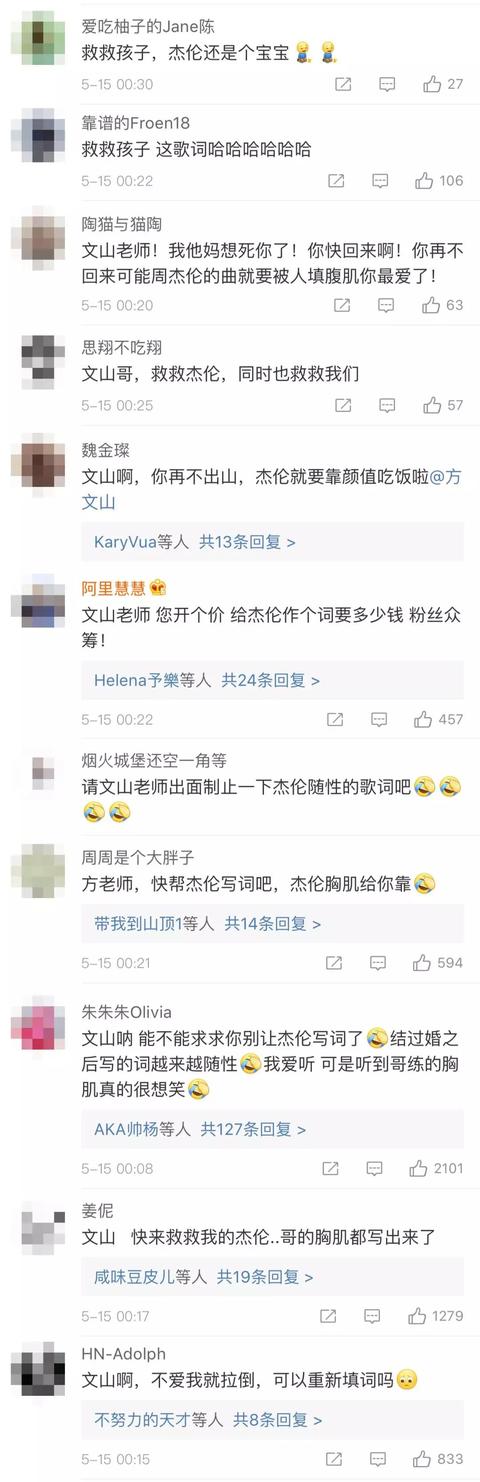Toggle like on the 2101-like comment
The height and width of the screenshot is (1482, 480).
(x=417, y=1168)
